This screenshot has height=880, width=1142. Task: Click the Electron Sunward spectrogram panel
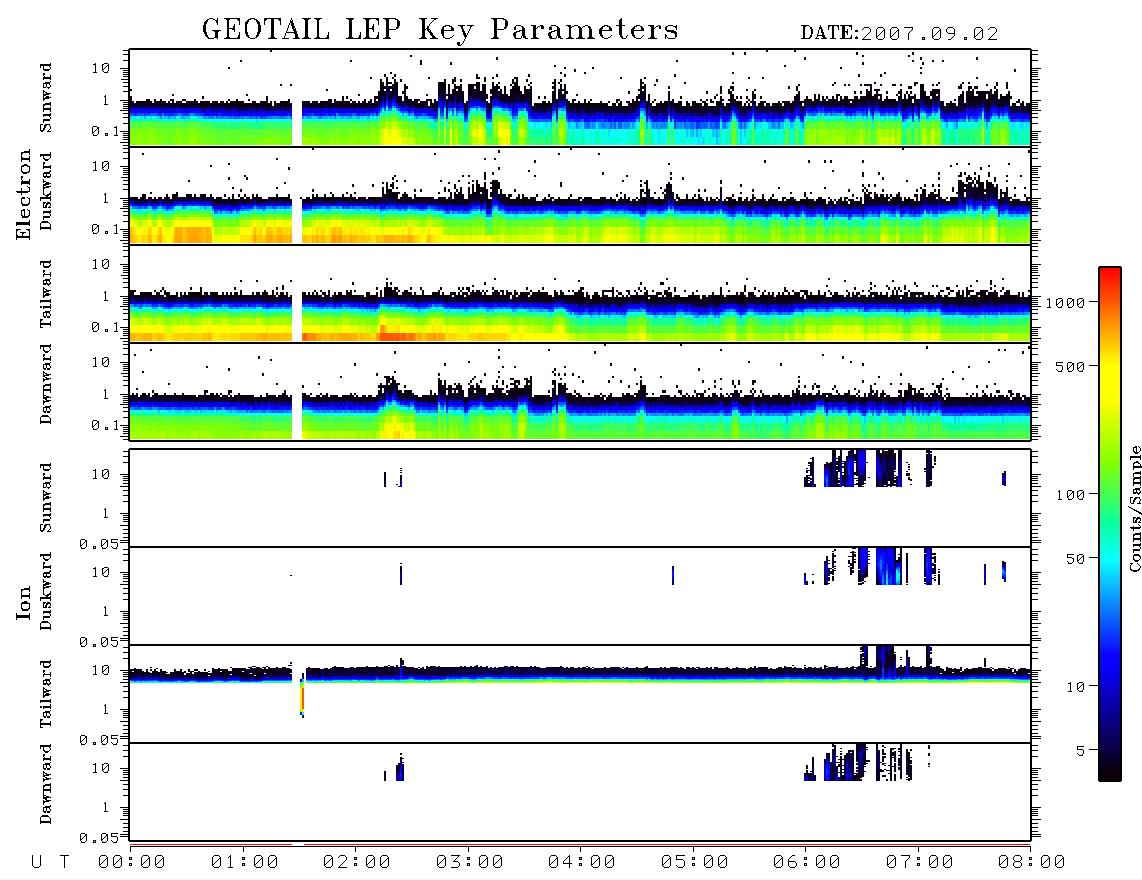(x=580, y=98)
